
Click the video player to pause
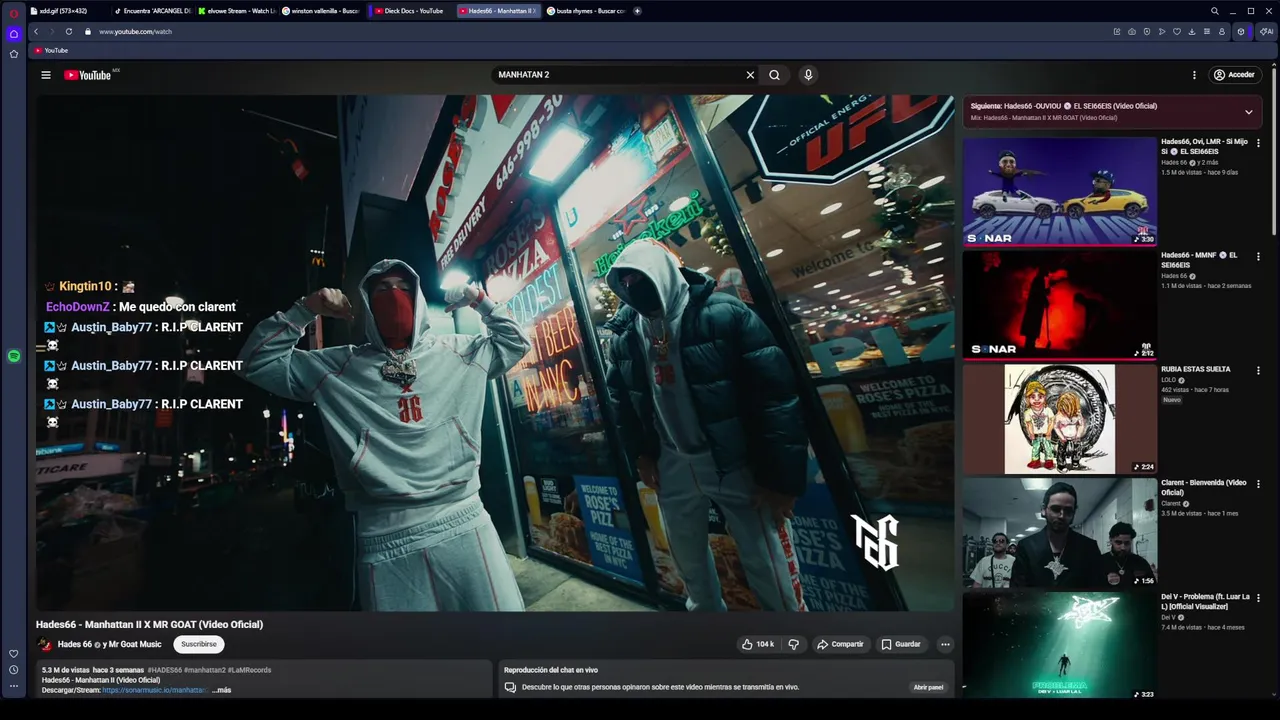click(495, 353)
